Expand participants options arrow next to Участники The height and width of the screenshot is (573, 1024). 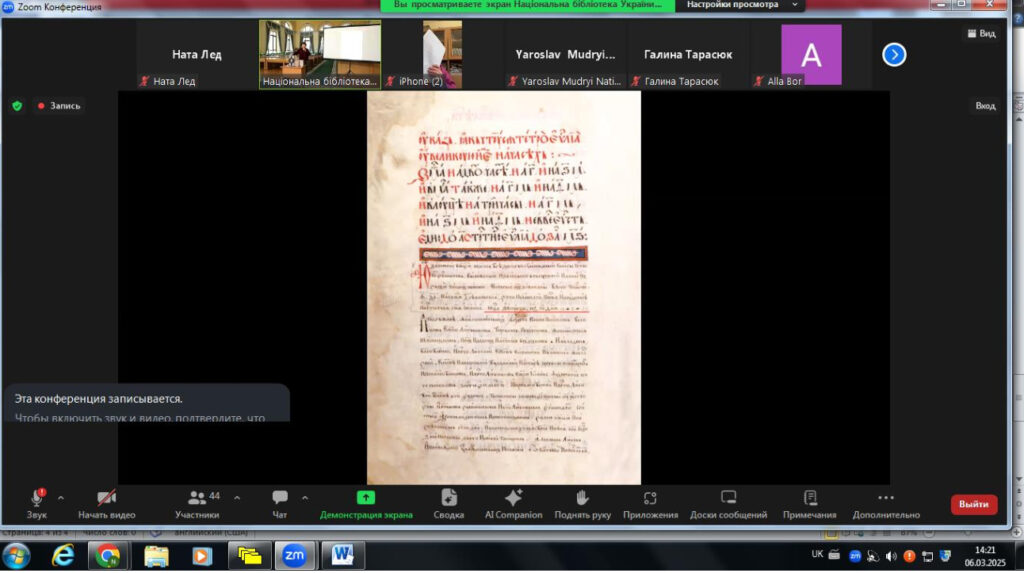[x=237, y=499]
